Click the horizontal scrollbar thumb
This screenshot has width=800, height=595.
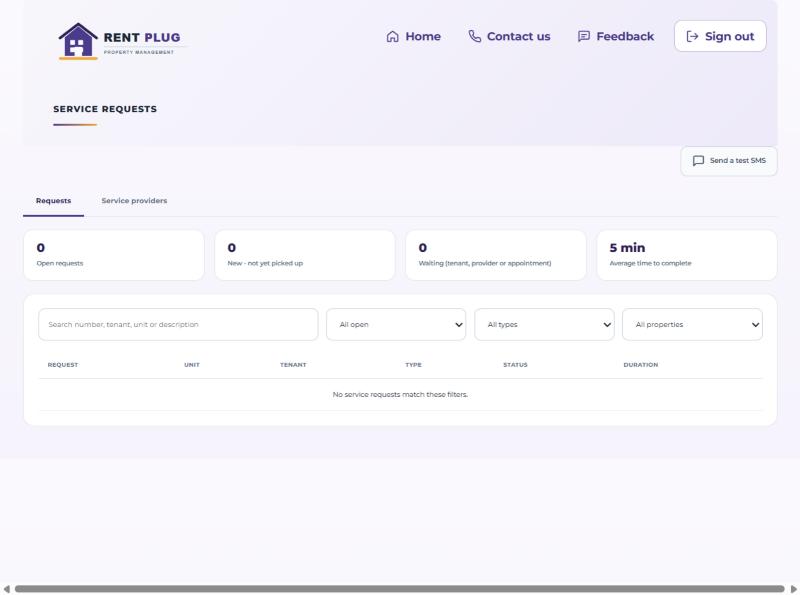click(399, 589)
